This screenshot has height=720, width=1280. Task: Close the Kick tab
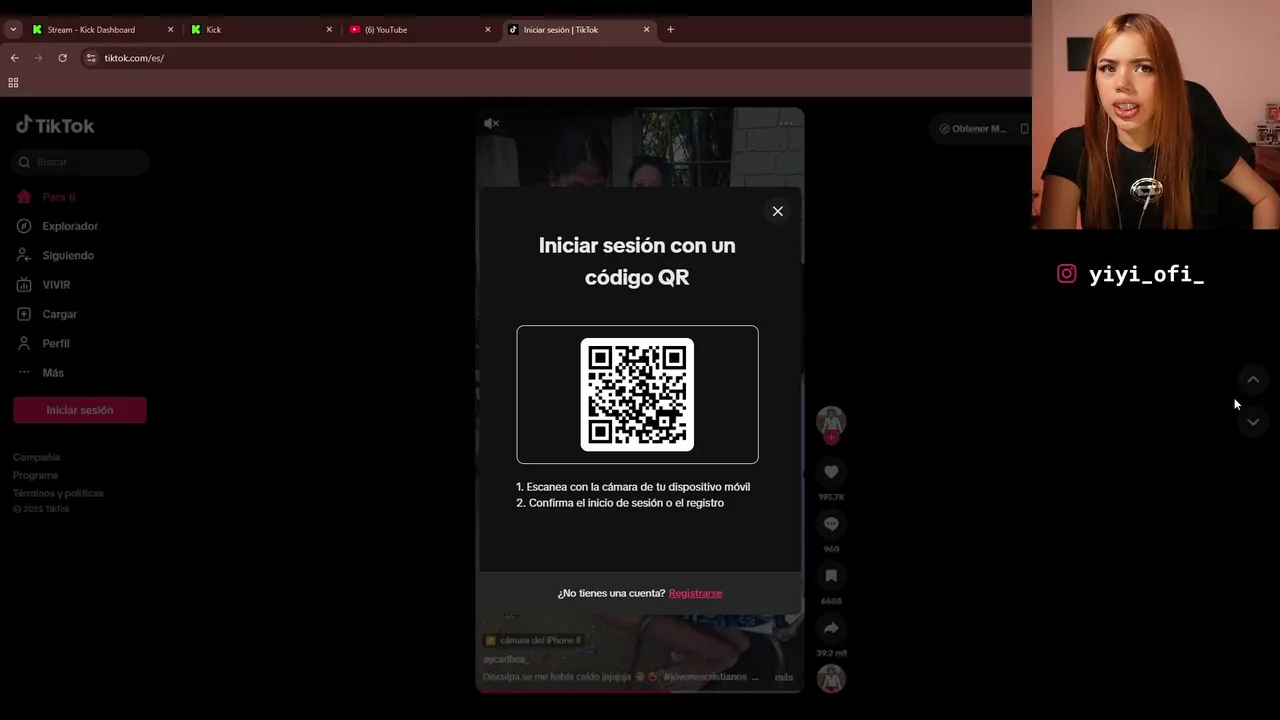[x=329, y=30]
